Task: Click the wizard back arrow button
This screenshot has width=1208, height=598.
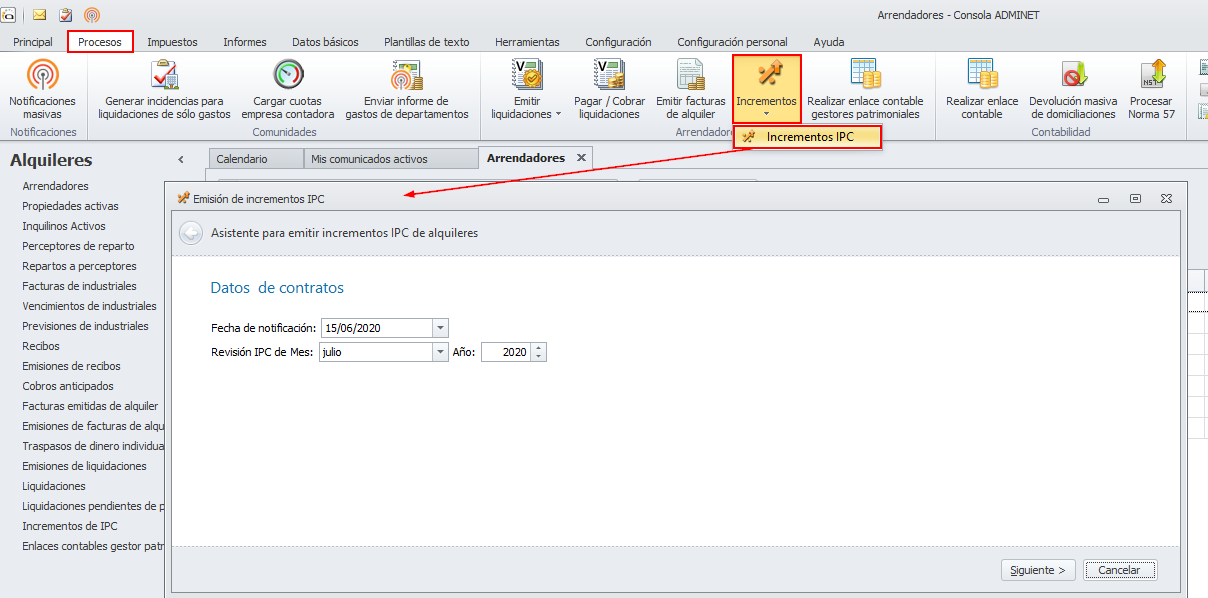Action: click(x=190, y=233)
